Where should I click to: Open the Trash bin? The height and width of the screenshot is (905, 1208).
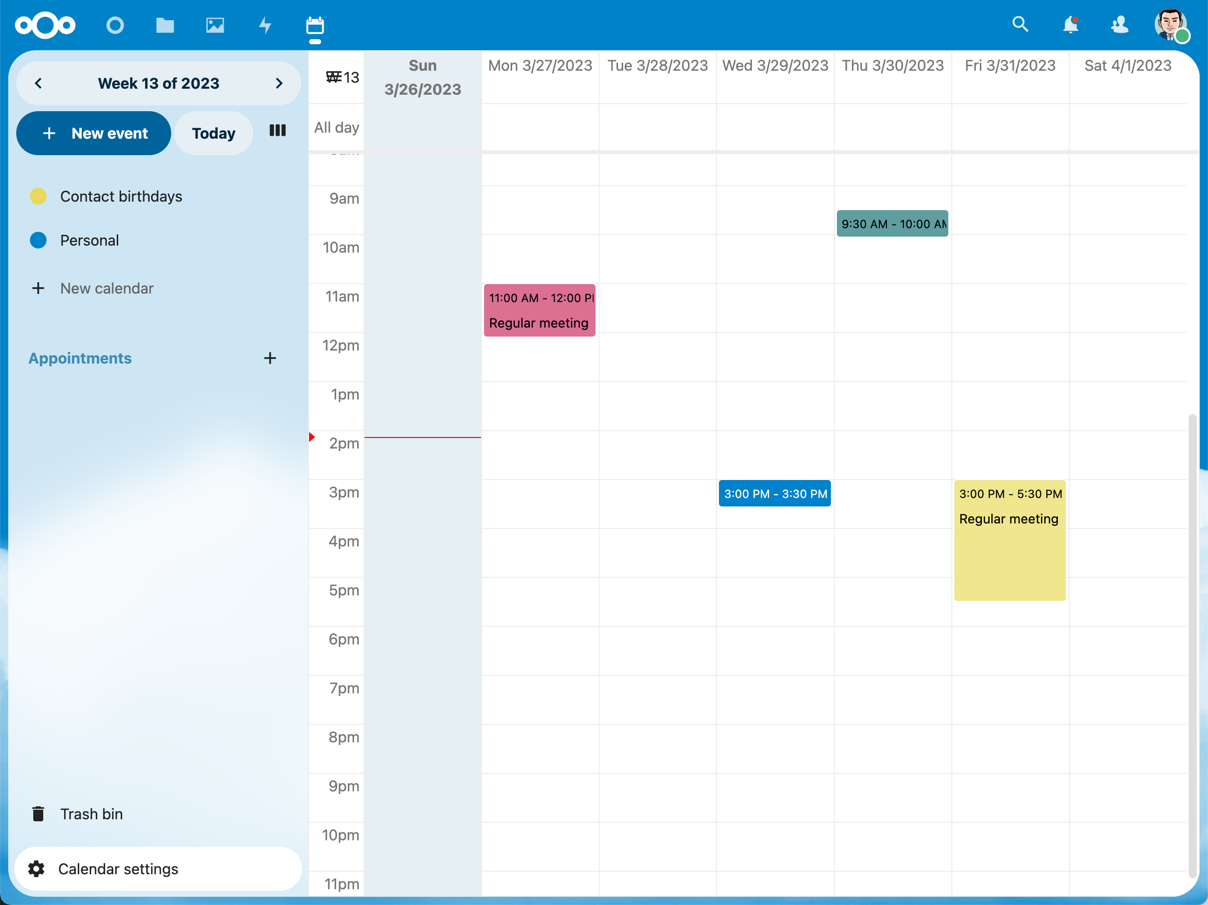pos(91,814)
